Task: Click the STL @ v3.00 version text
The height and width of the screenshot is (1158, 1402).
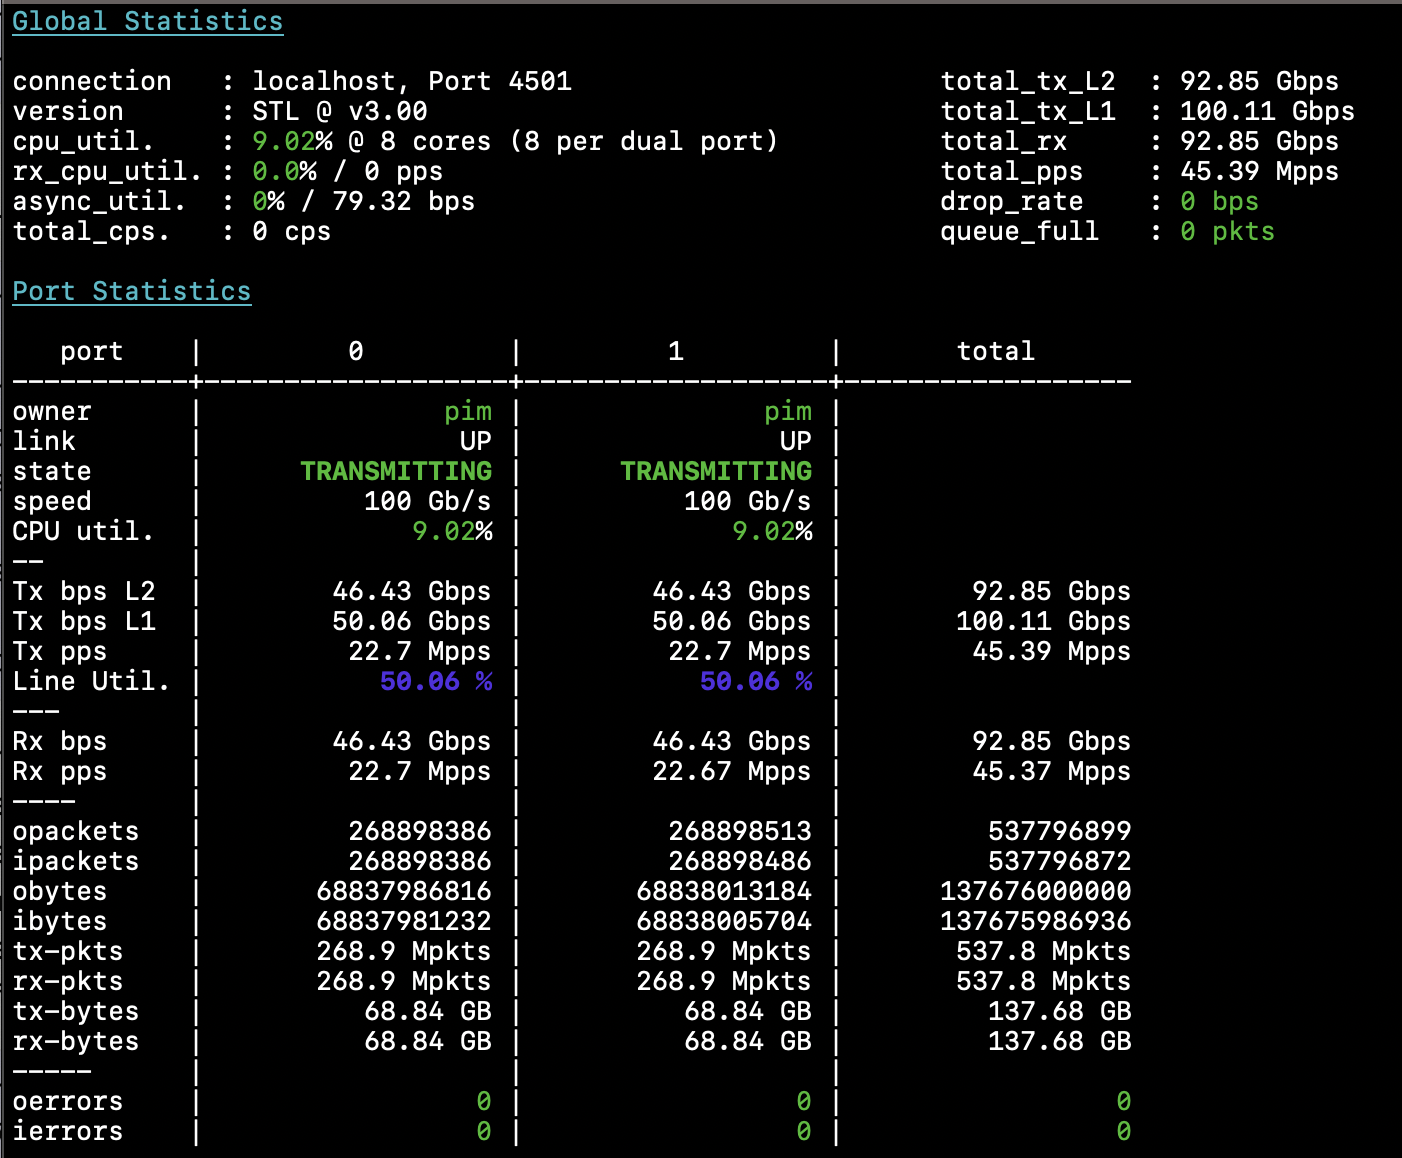Action: click(339, 111)
